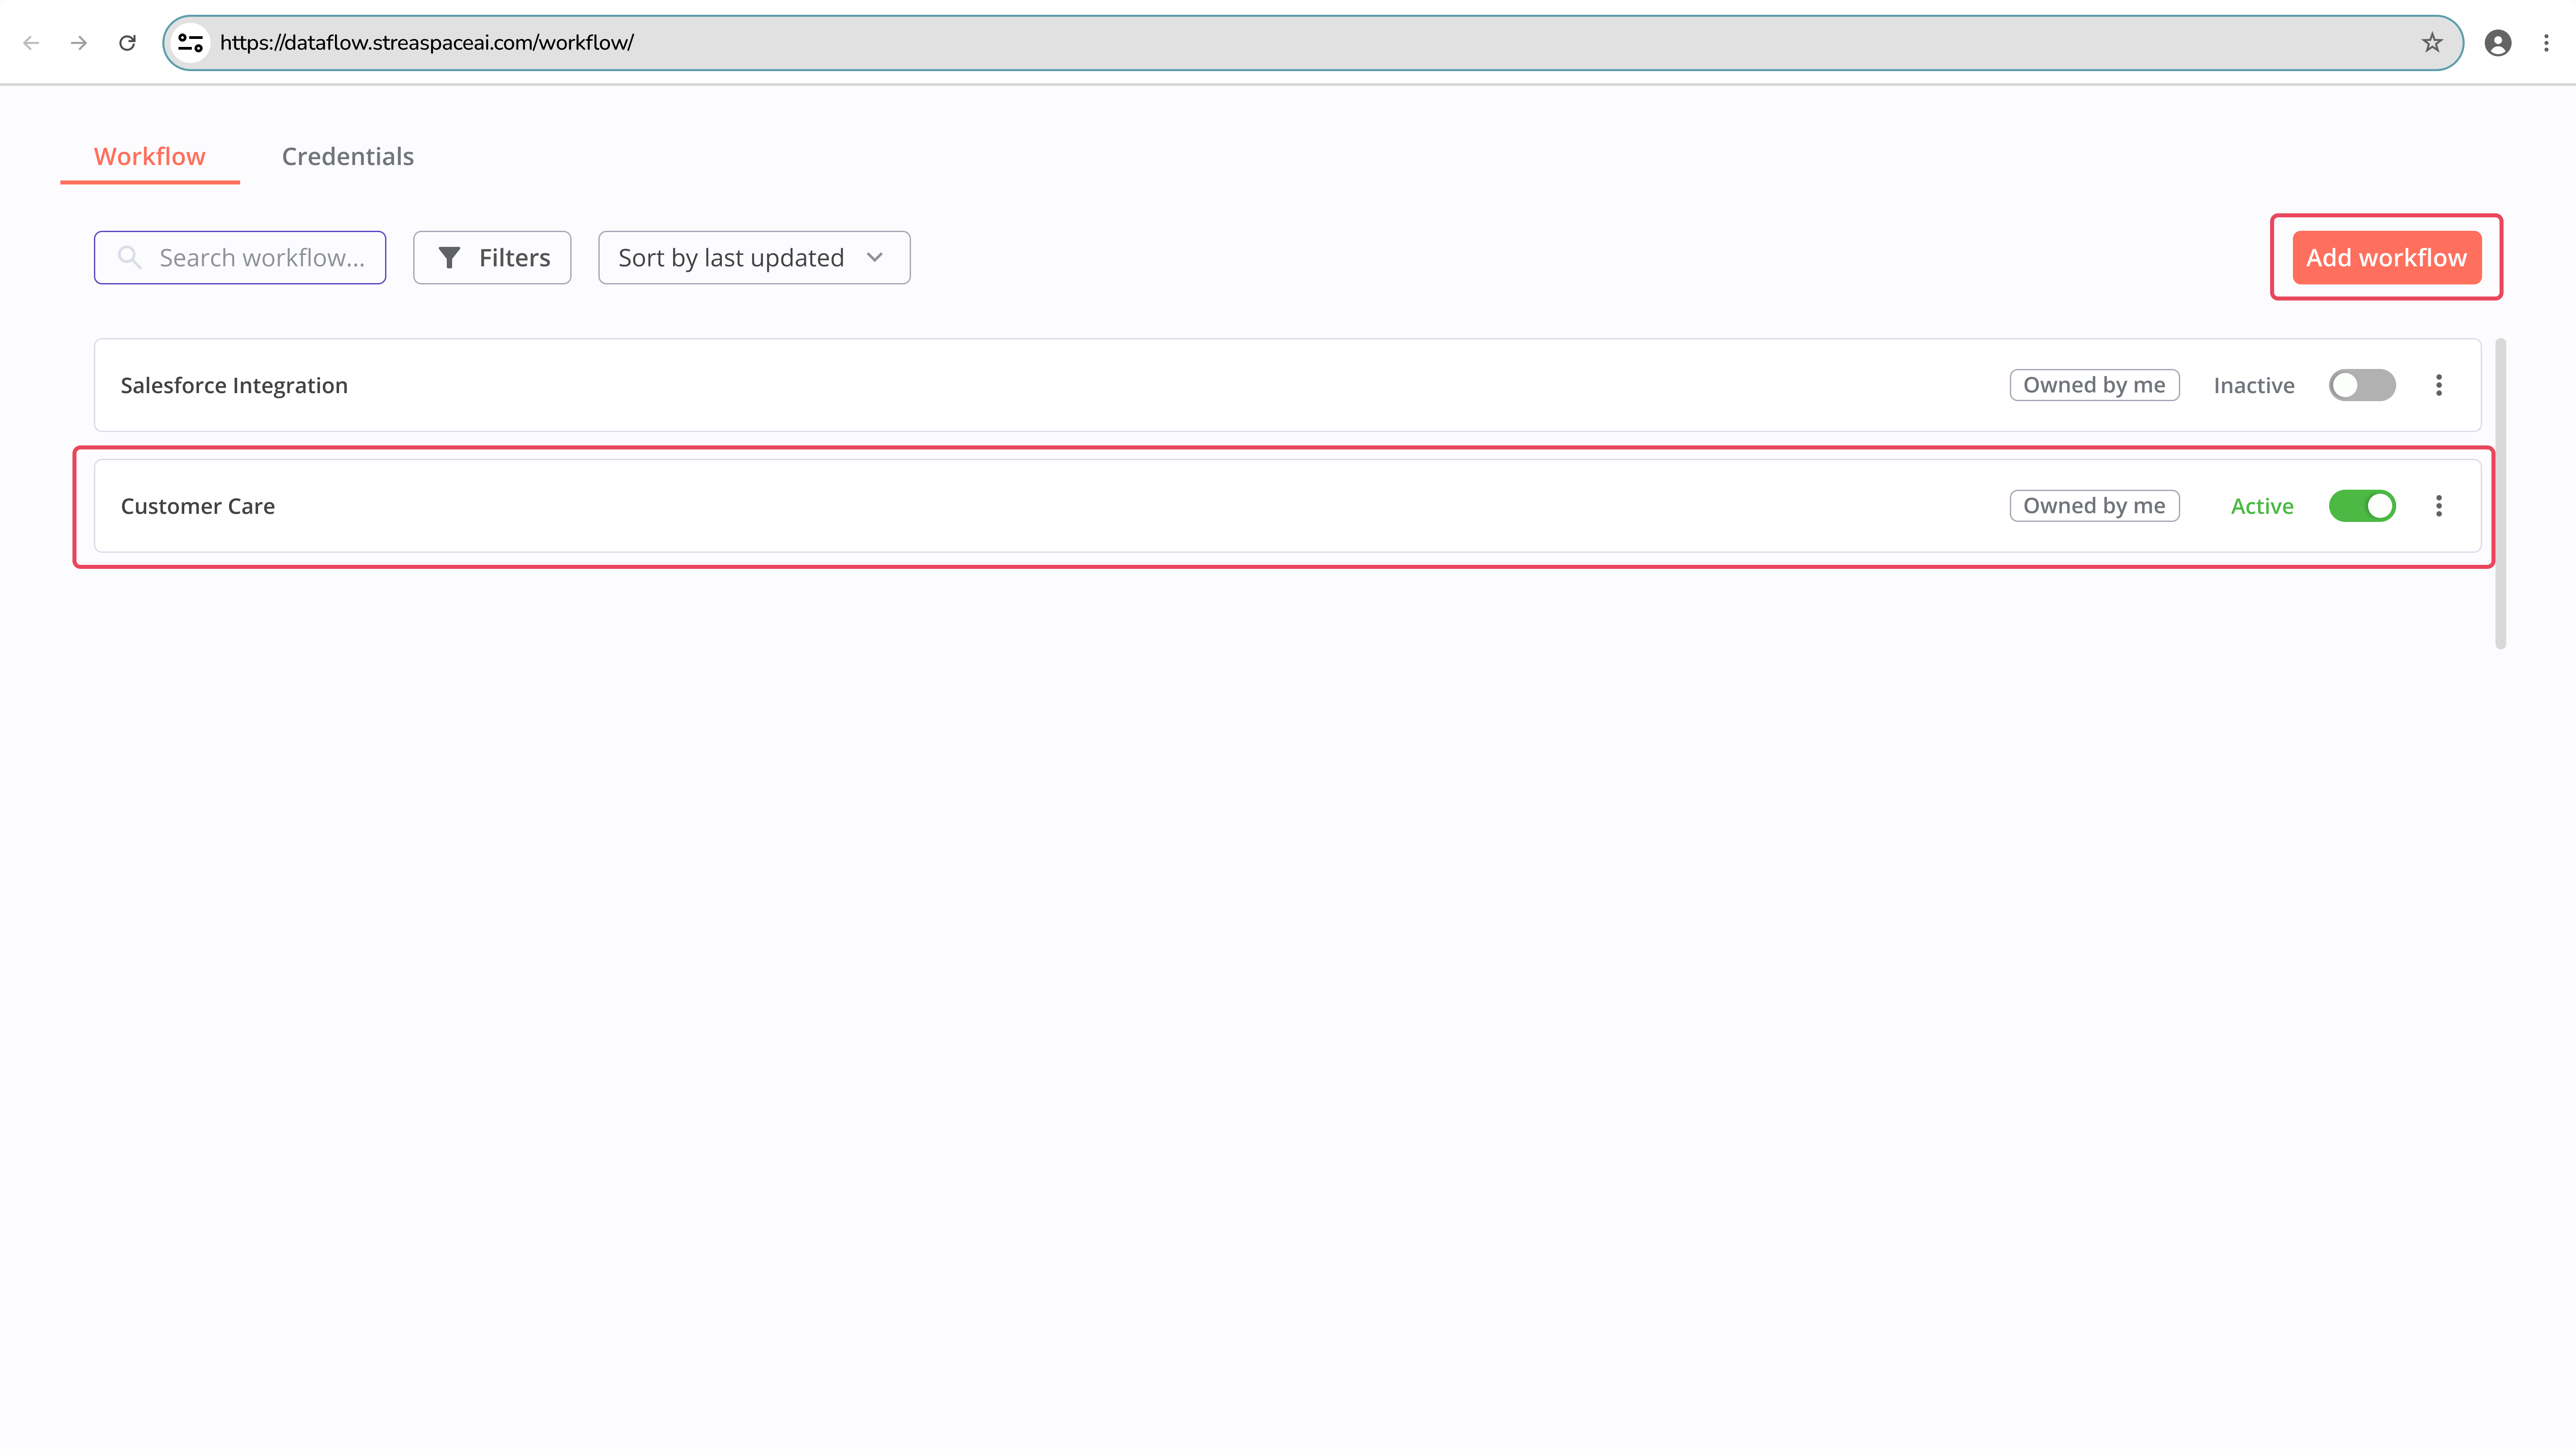Click the workflow list vertical scrollbar

coord(2500,494)
